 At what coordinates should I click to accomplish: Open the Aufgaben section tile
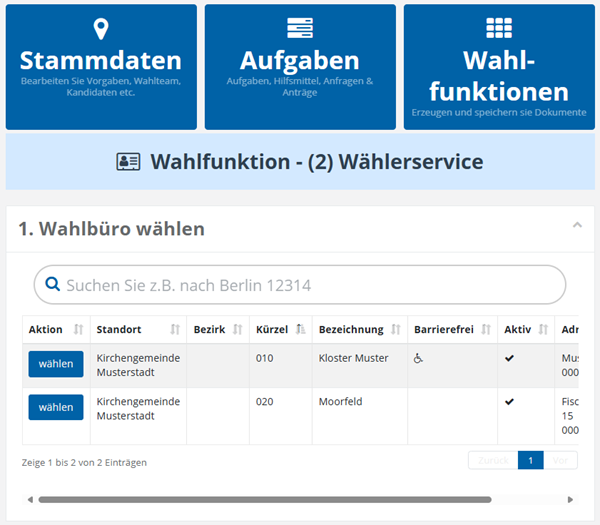coord(299,67)
